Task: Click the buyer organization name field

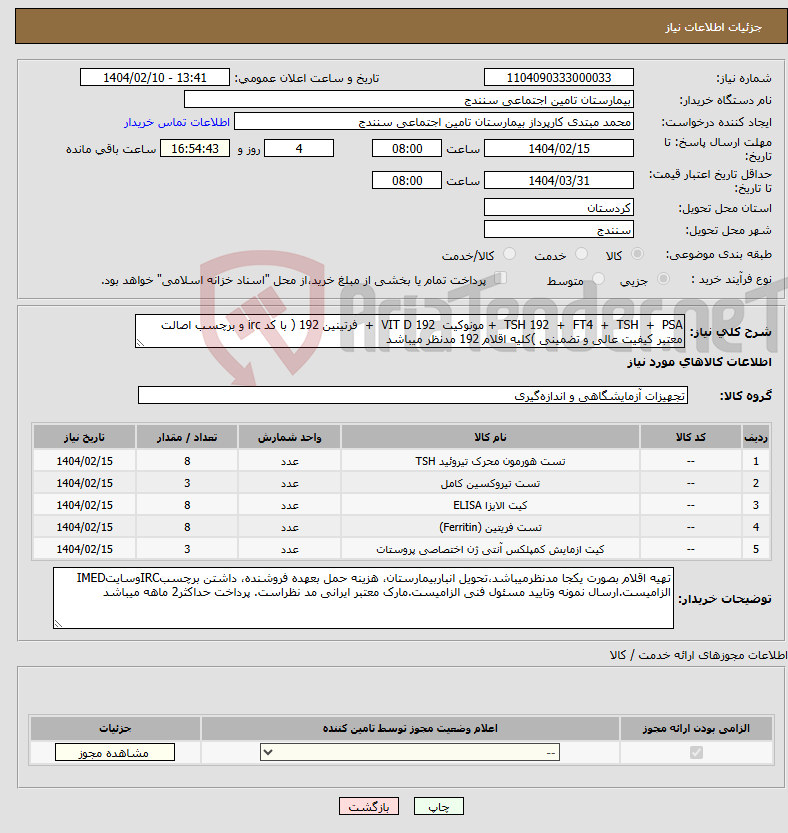Action: tap(409, 100)
